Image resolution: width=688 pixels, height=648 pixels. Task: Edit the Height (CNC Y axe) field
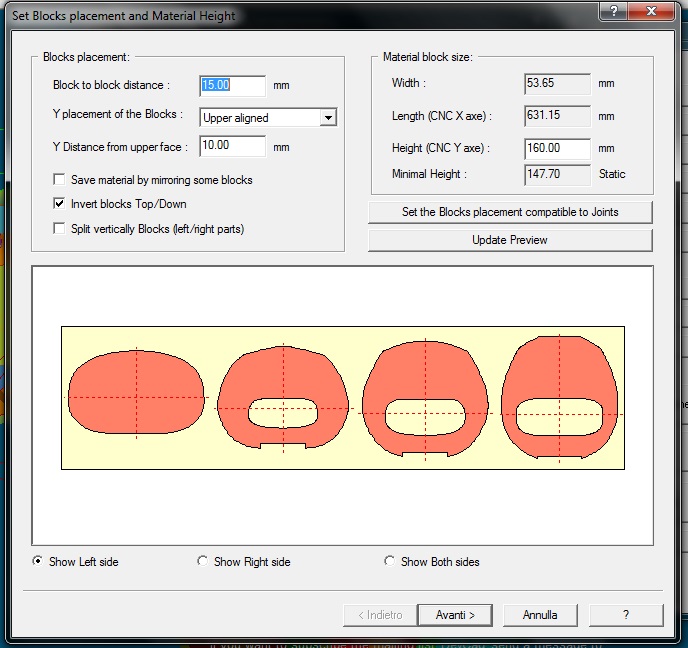click(556, 148)
